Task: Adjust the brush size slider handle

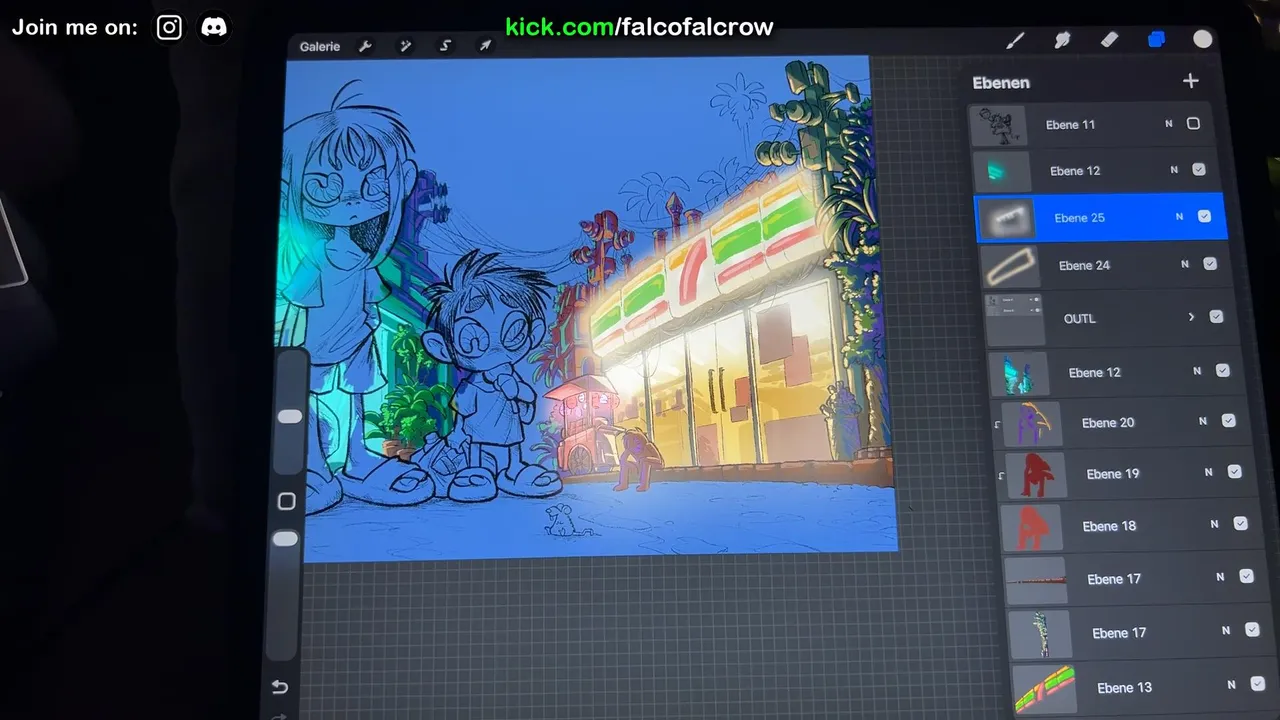Action: click(290, 416)
